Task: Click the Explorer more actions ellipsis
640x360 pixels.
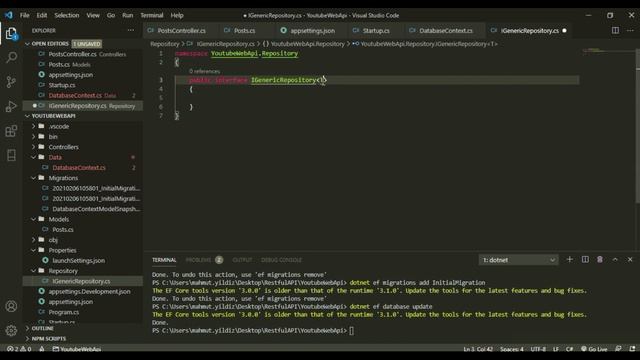Action: click(131, 30)
